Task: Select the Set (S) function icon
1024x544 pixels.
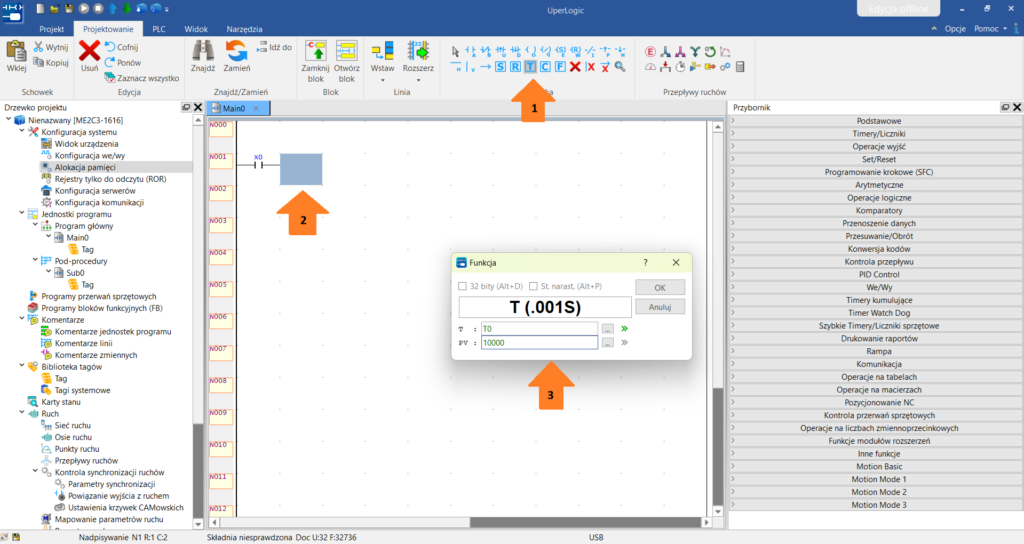Action: tap(500, 67)
